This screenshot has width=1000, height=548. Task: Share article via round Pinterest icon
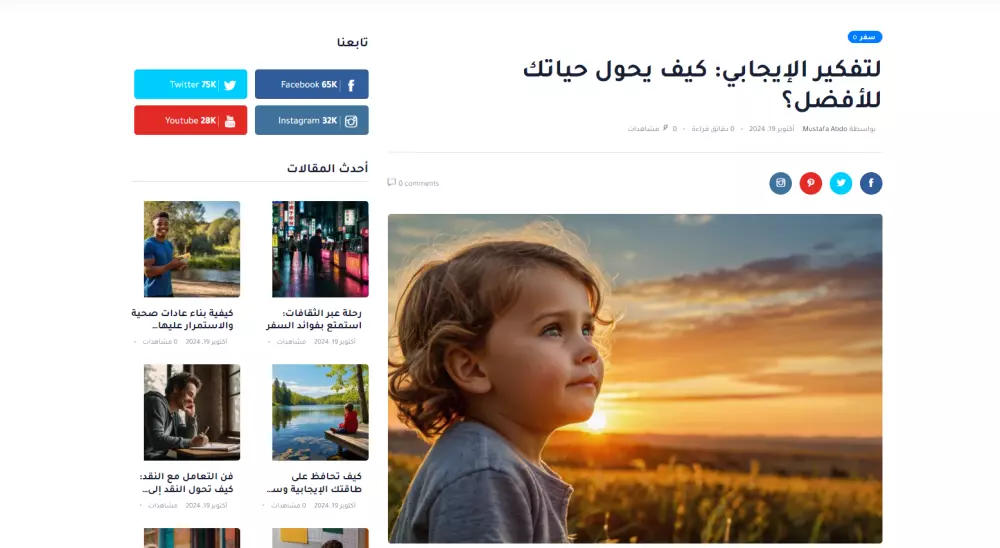(811, 183)
